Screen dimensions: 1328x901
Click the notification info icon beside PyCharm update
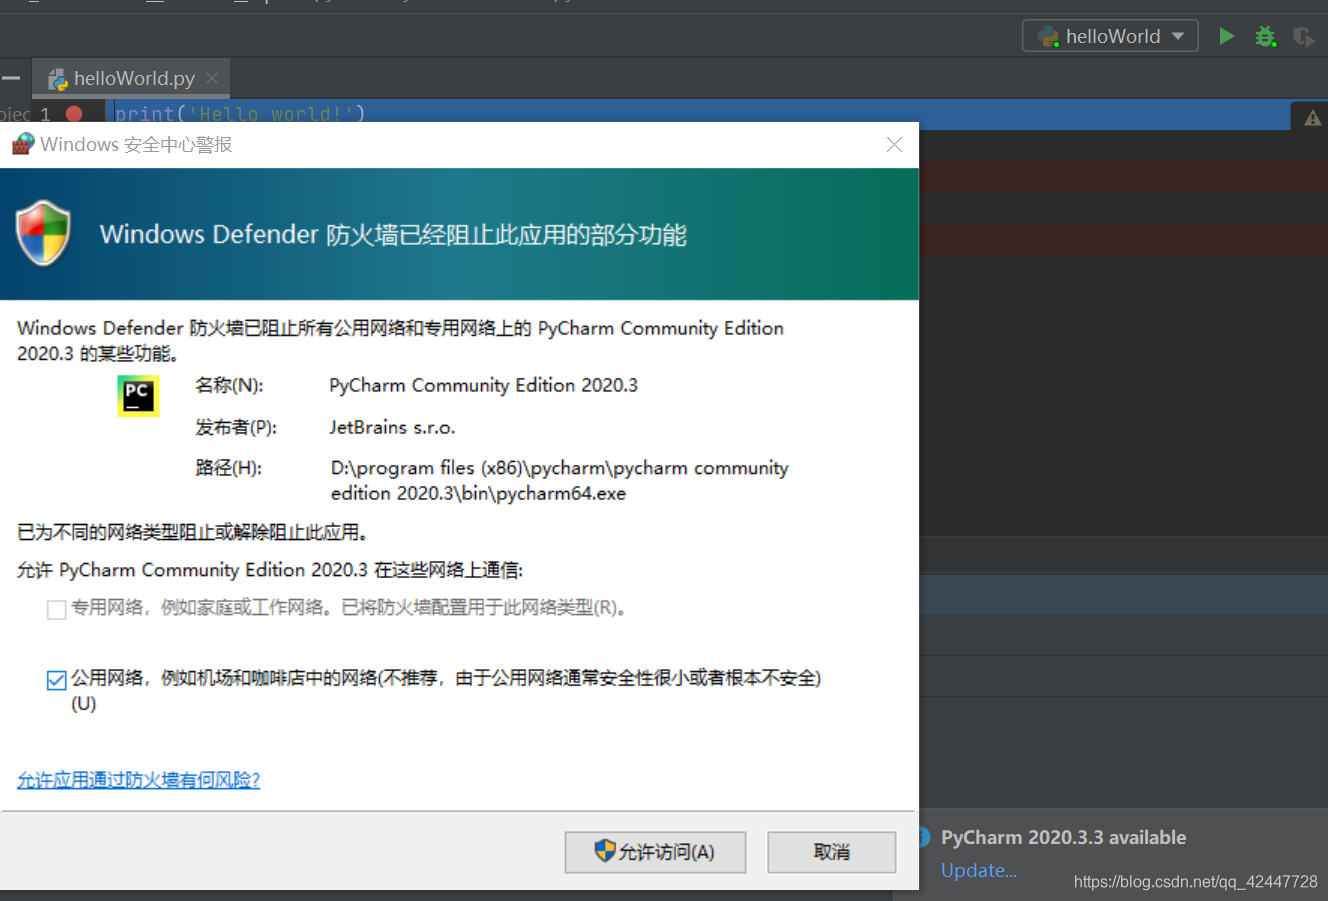(x=924, y=837)
